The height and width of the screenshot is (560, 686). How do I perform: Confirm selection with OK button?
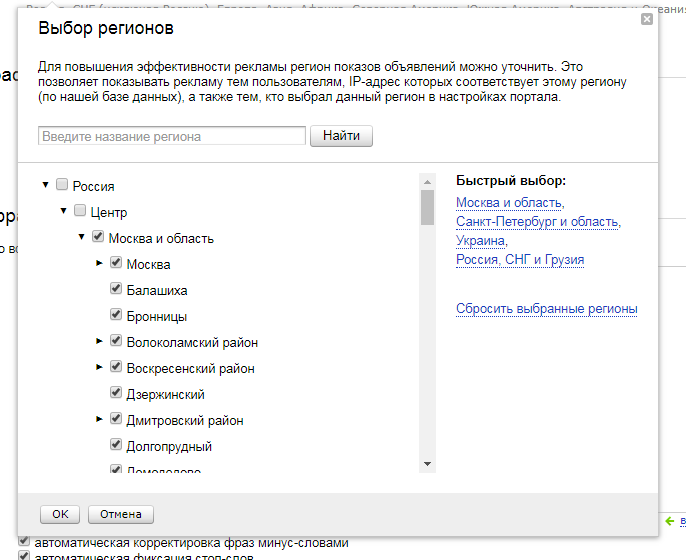click(60, 514)
